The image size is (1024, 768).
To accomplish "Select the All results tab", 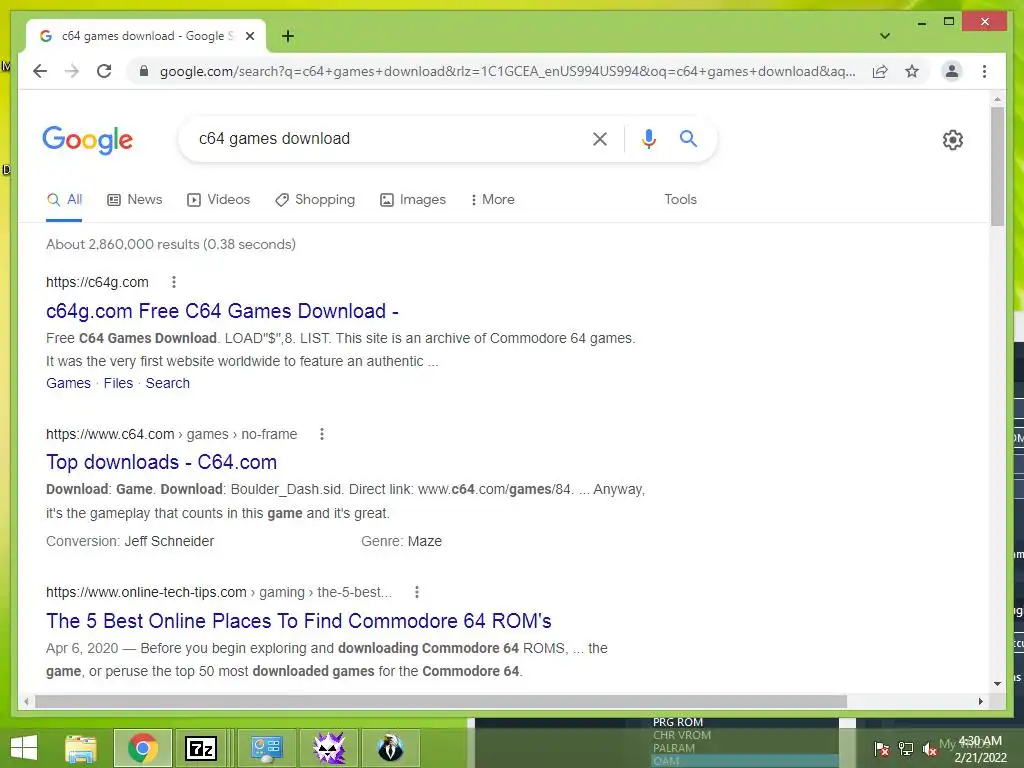I will 64,200.
